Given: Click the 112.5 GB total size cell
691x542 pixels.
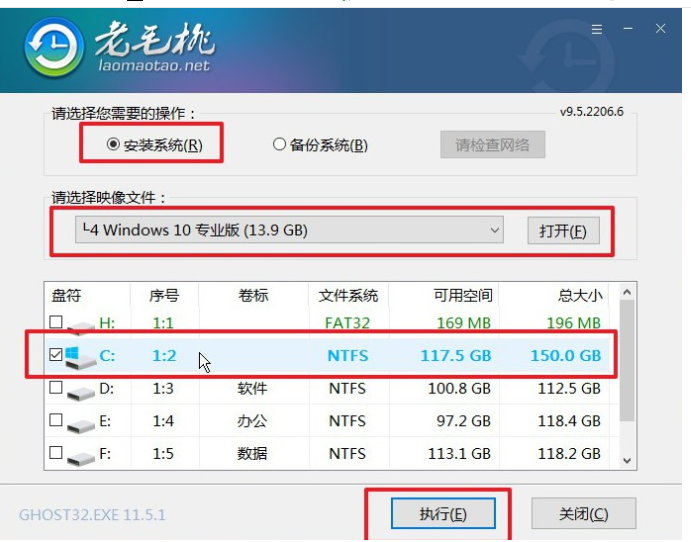Looking at the screenshot, I should point(569,389).
